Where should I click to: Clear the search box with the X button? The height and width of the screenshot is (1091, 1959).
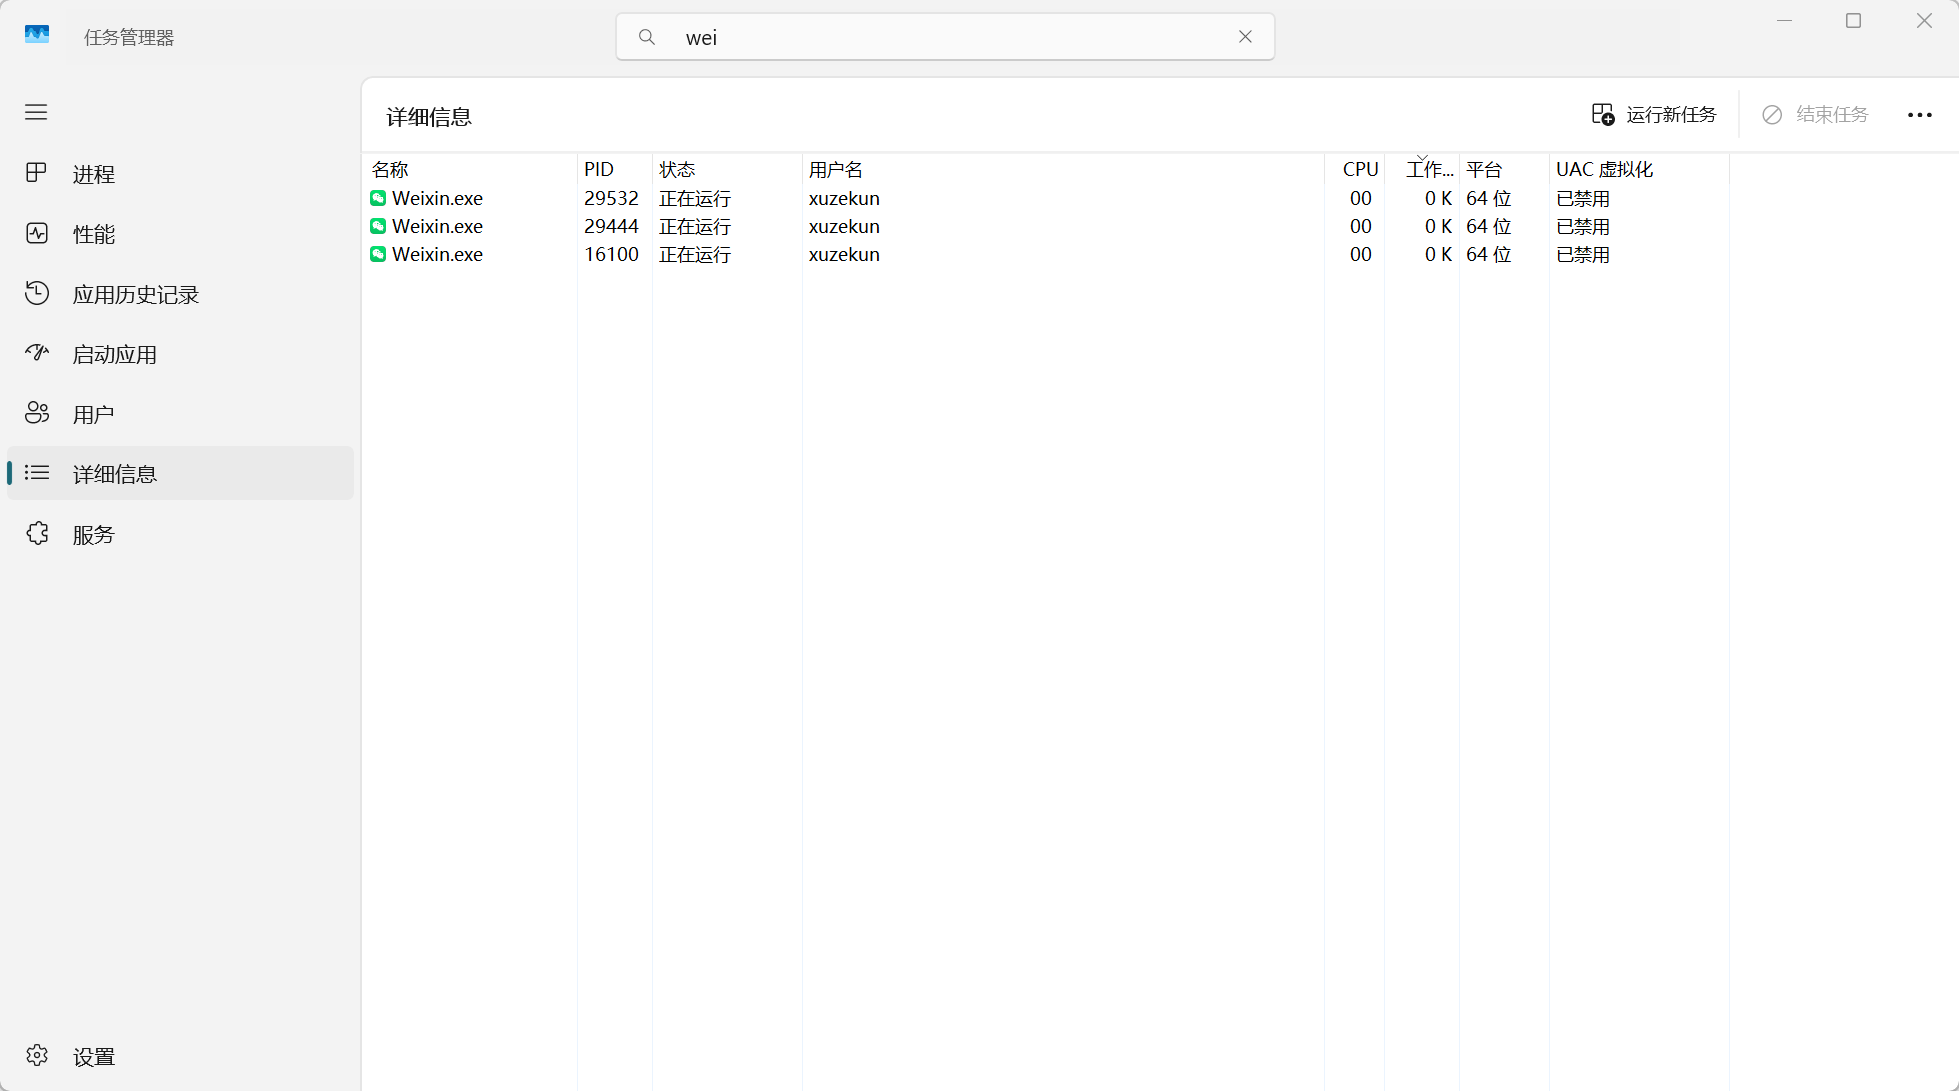pyautogui.click(x=1245, y=37)
